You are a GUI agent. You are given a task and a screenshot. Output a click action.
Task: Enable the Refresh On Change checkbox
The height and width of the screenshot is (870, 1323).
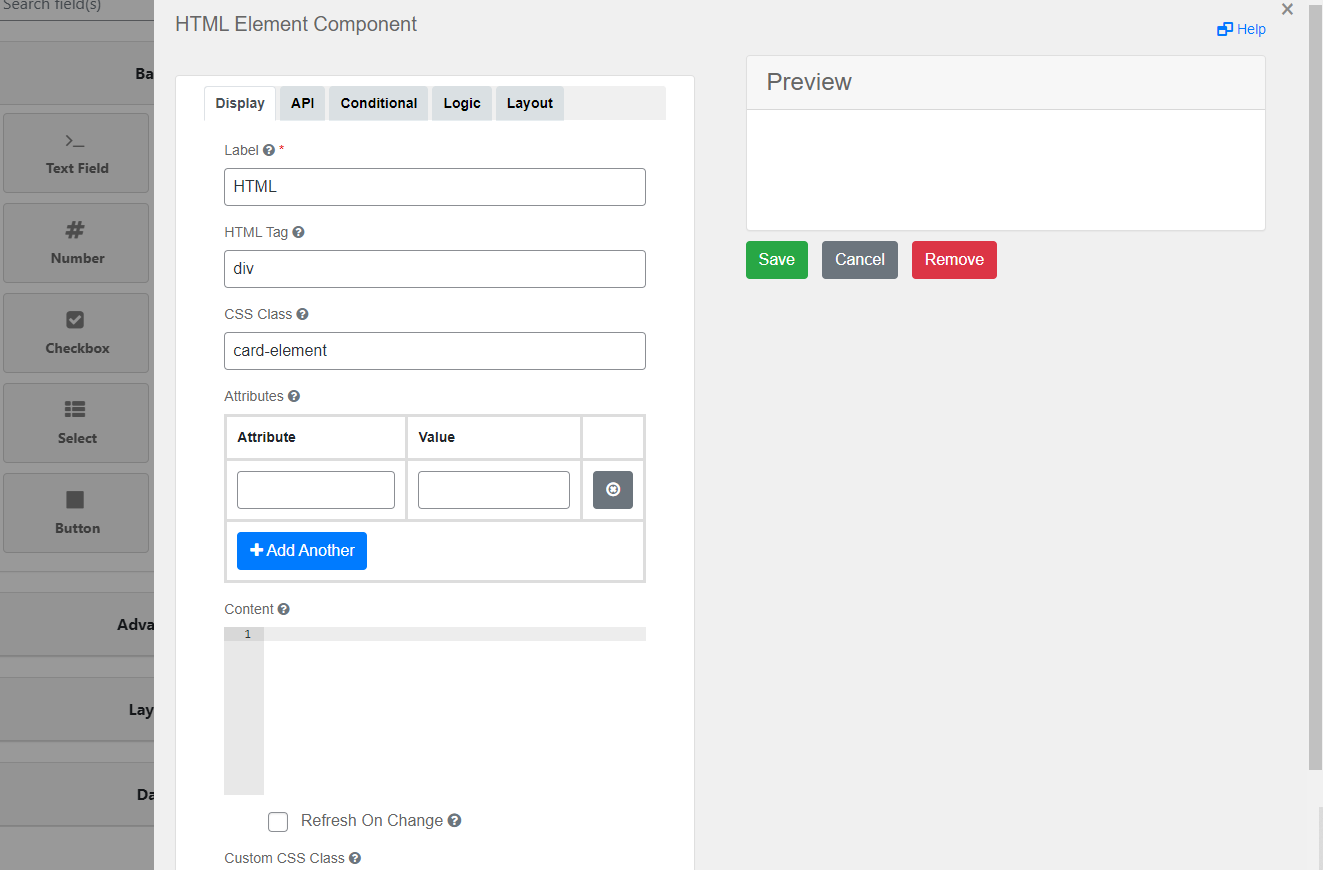coord(278,821)
